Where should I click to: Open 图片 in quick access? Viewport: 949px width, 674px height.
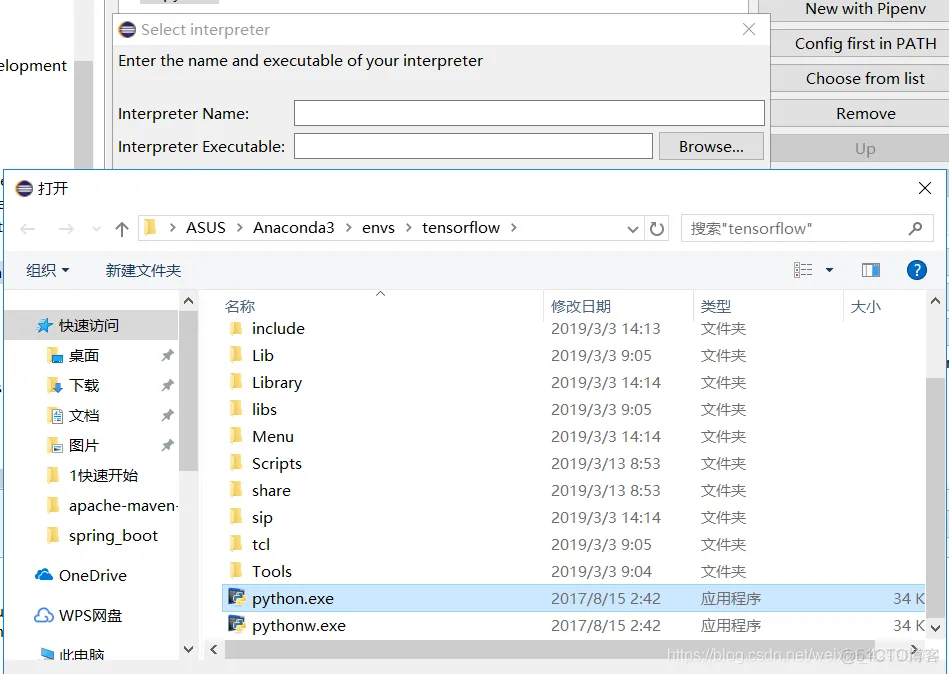(x=84, y=446)
